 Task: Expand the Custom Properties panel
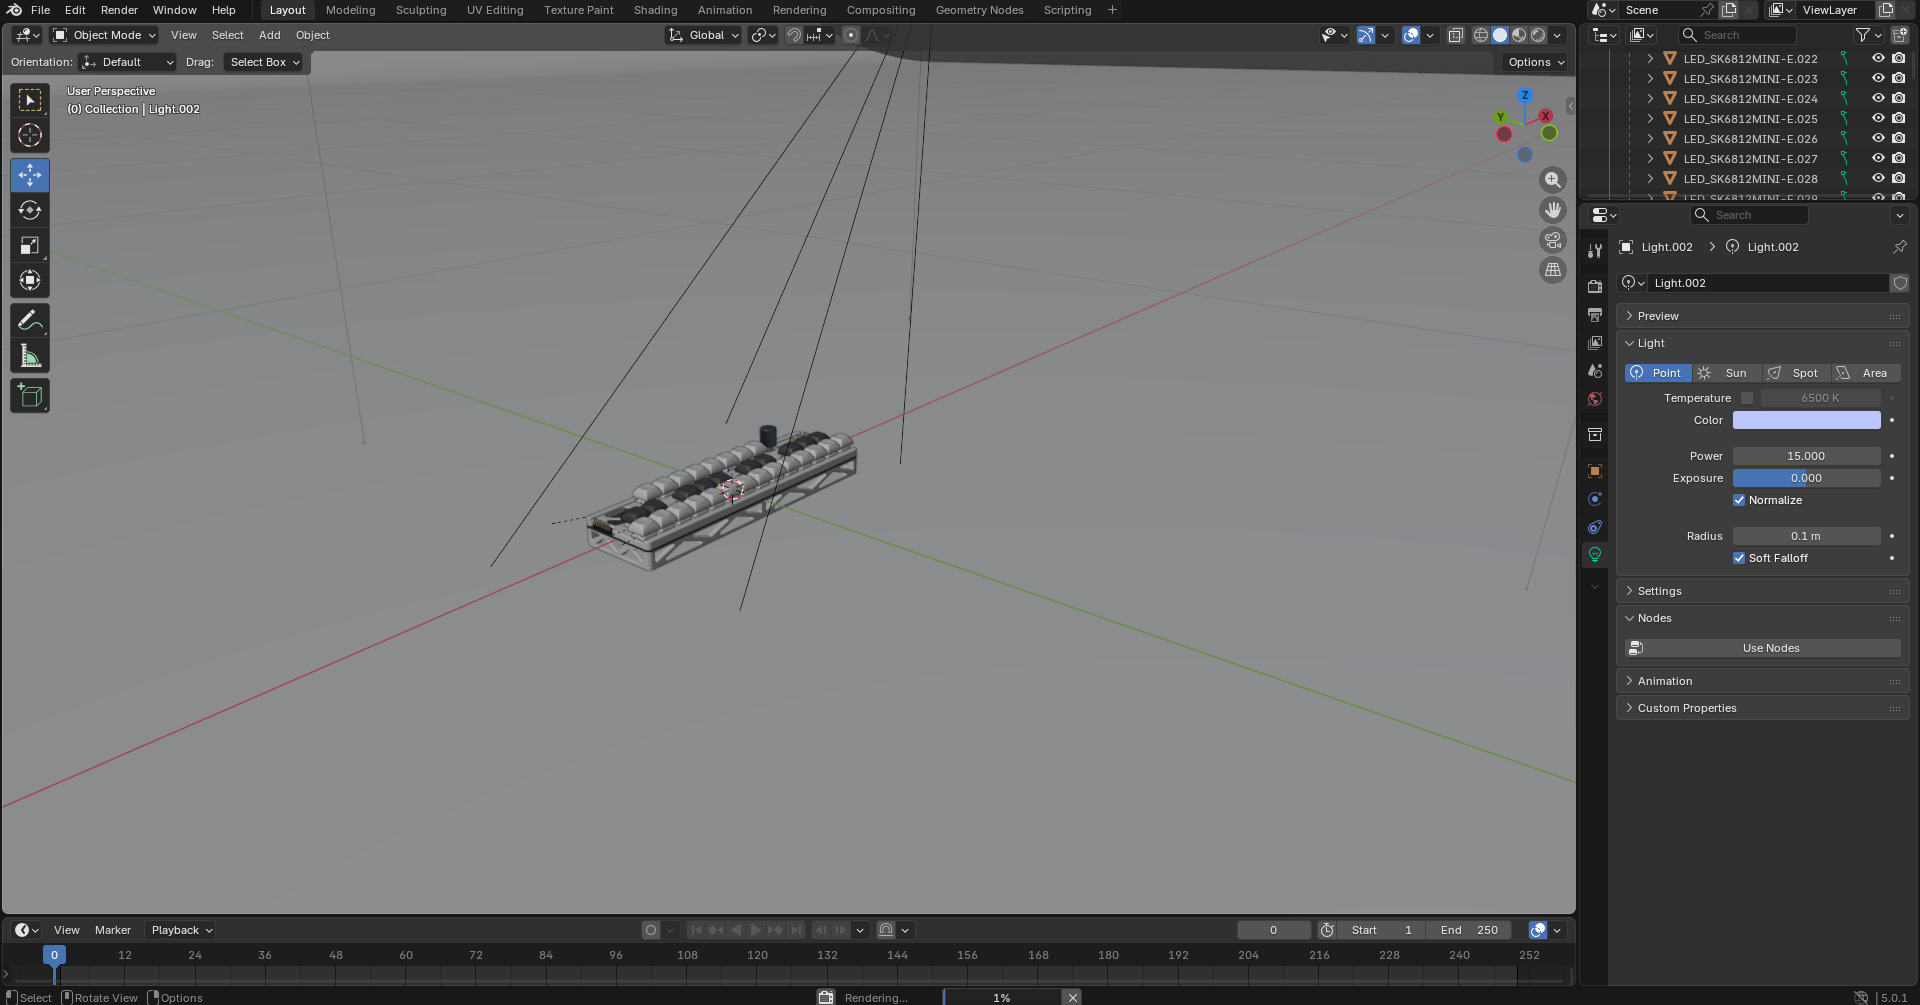point(1686,708)
